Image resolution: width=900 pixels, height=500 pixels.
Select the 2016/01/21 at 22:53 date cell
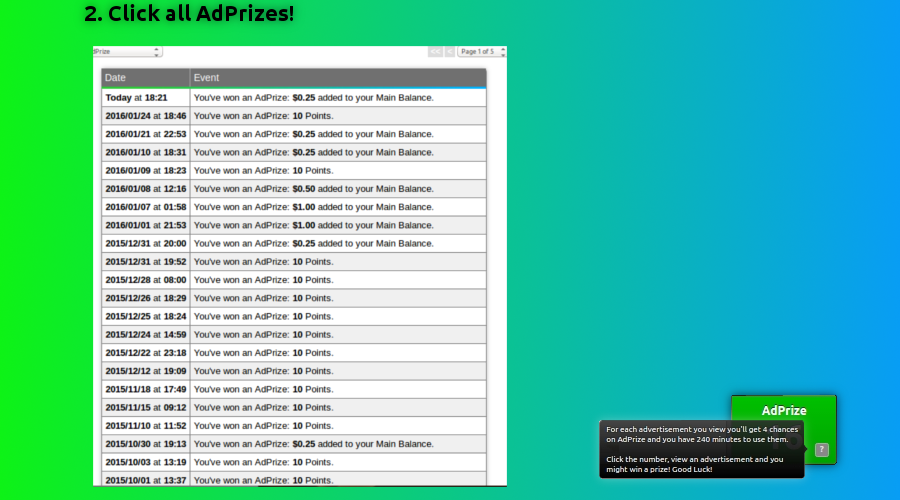tap(146, 134)
